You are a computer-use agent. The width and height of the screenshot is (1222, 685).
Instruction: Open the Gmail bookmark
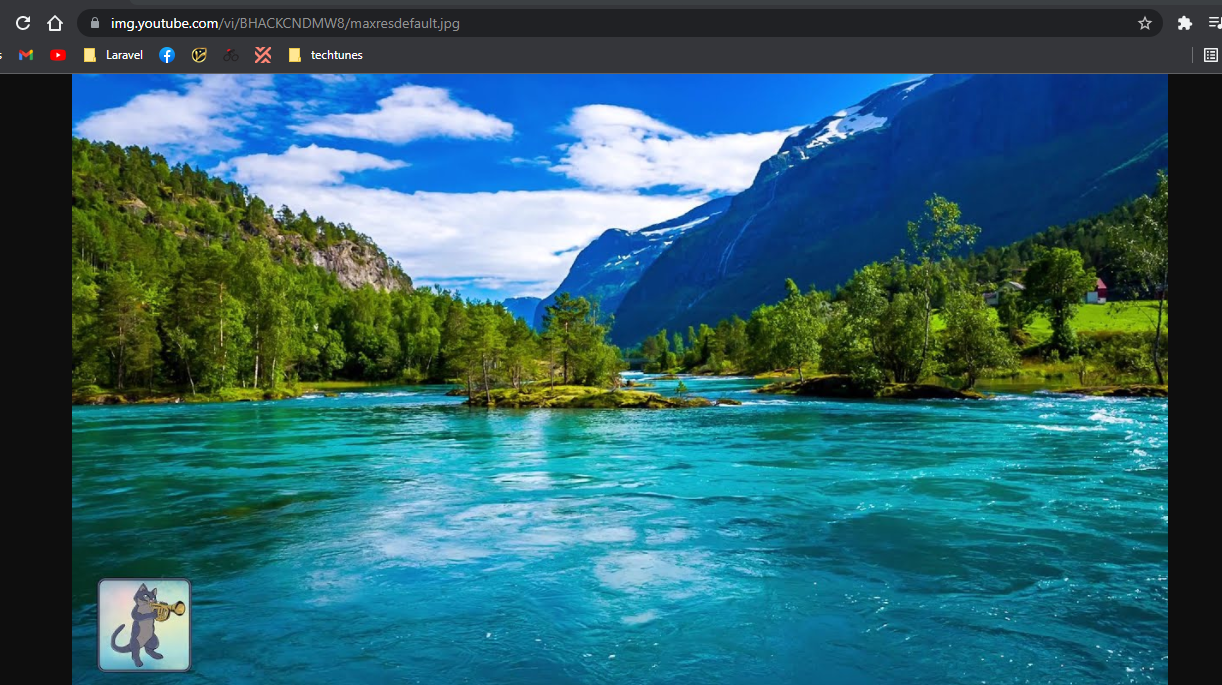26,55
